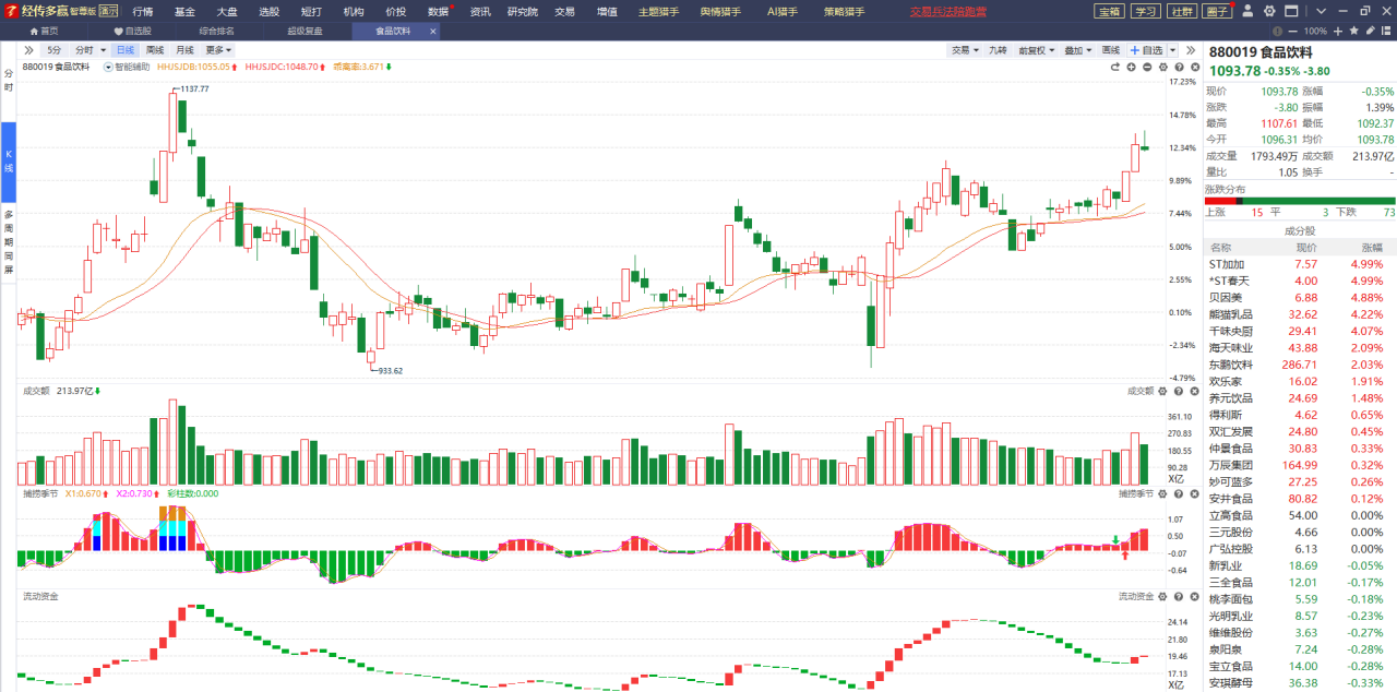Open K-line chart settings gear
Viewport: 1397px width, 692px height.
click(x=1163, y=67)
